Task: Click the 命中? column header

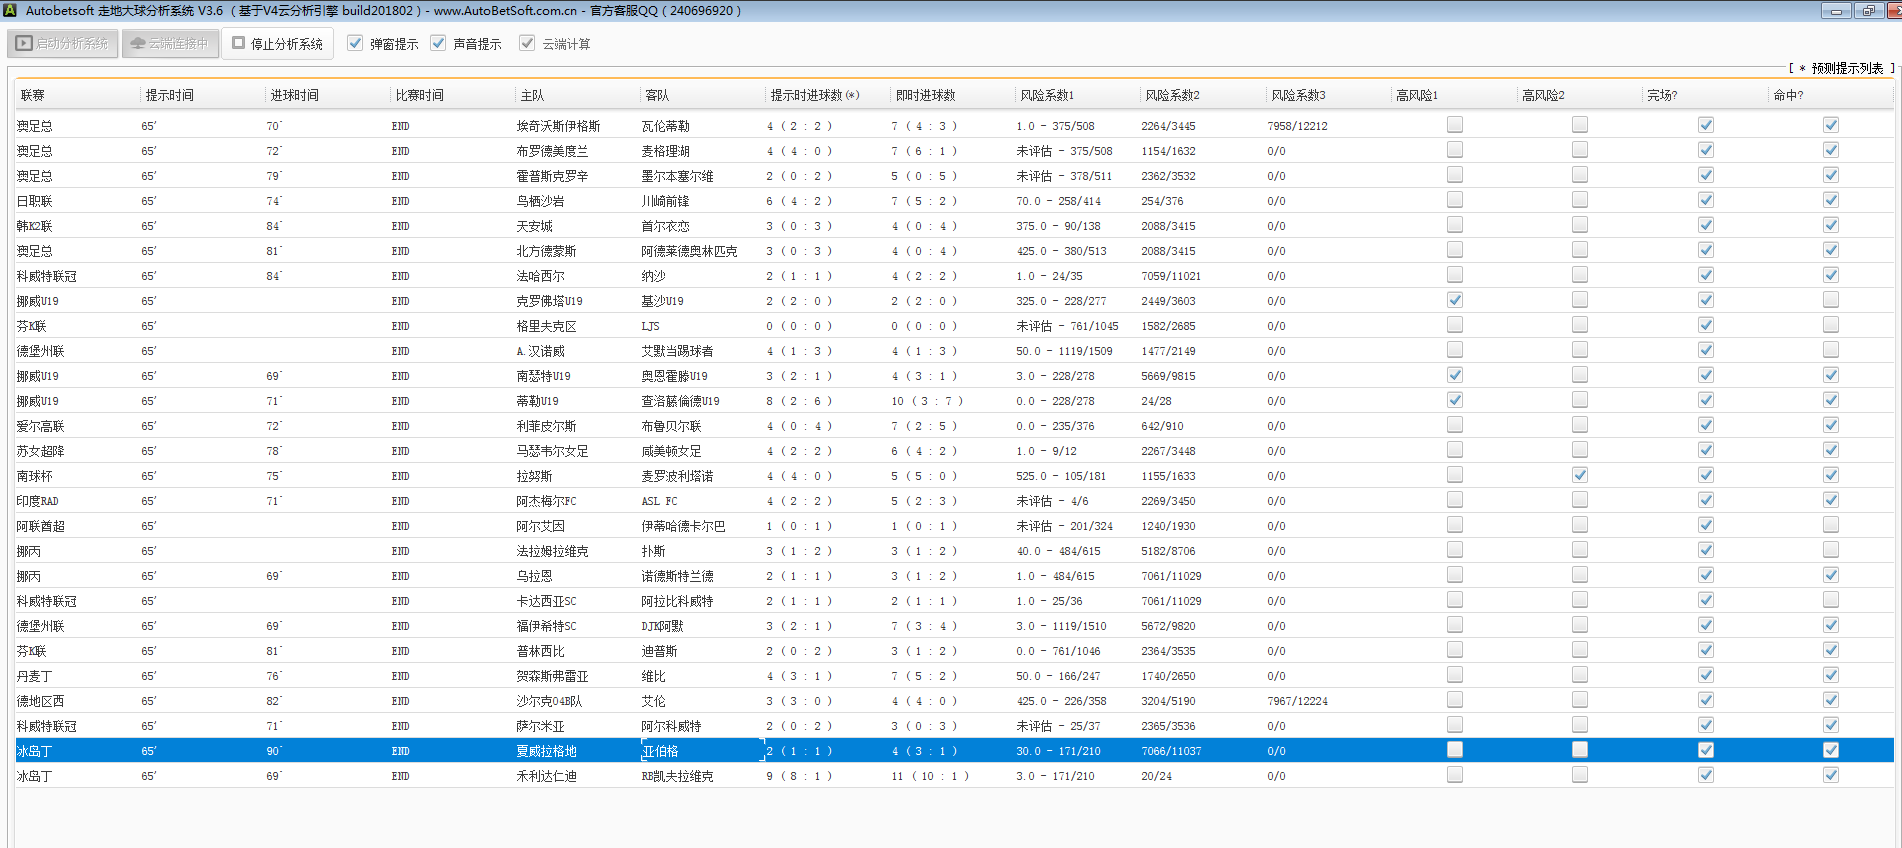Action: [1788, 95]
